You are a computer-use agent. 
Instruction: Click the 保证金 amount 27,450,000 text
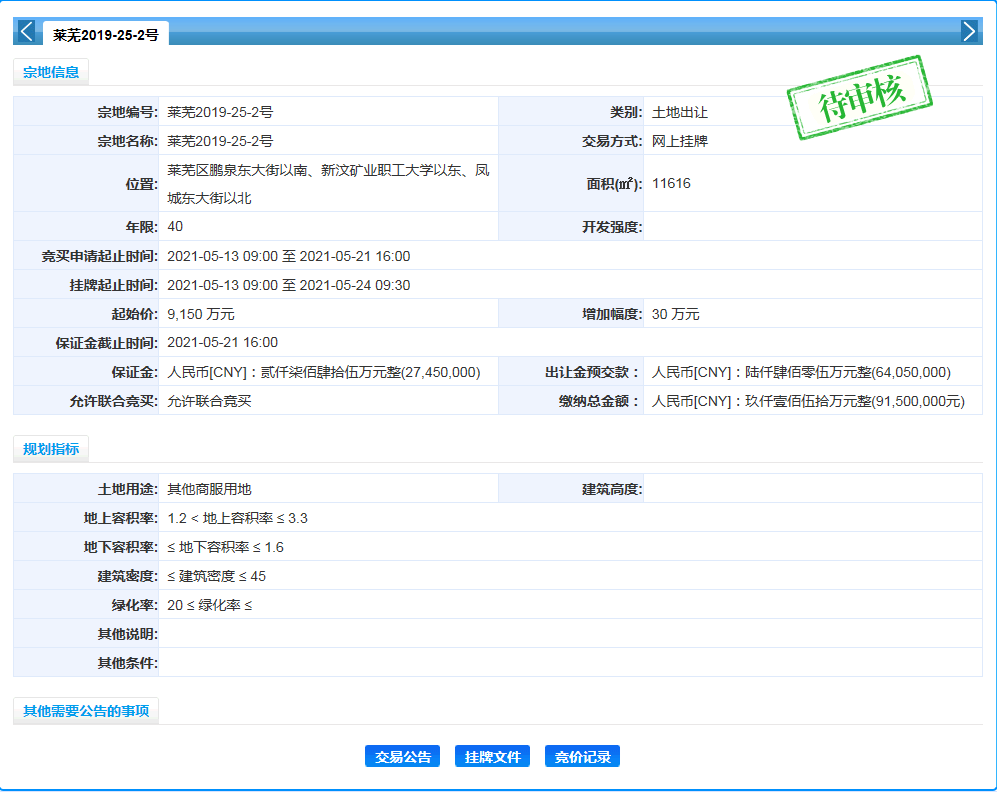pyautogui.click(x=324, y=372)
